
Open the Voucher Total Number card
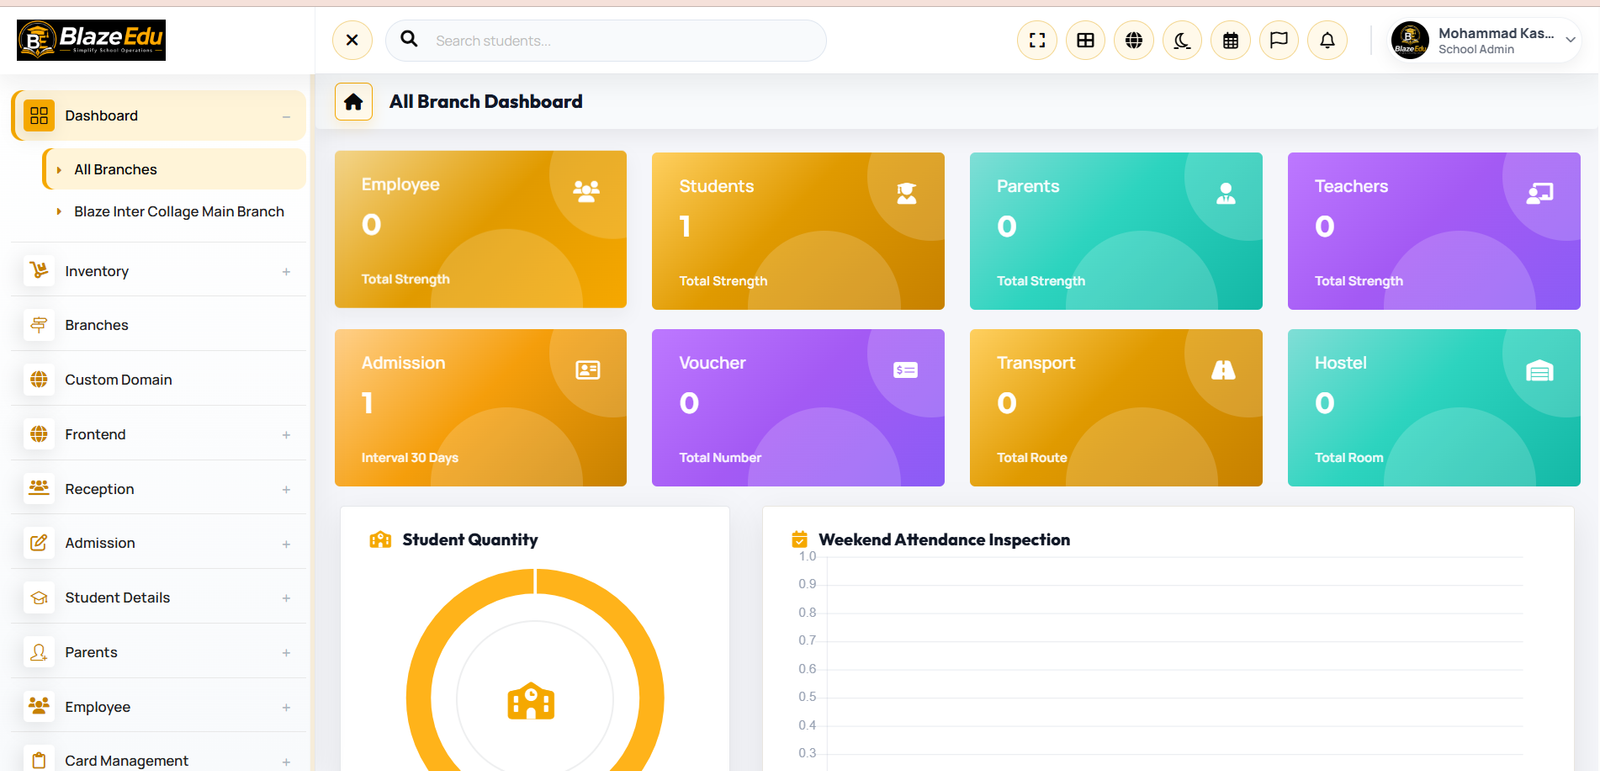798,408
